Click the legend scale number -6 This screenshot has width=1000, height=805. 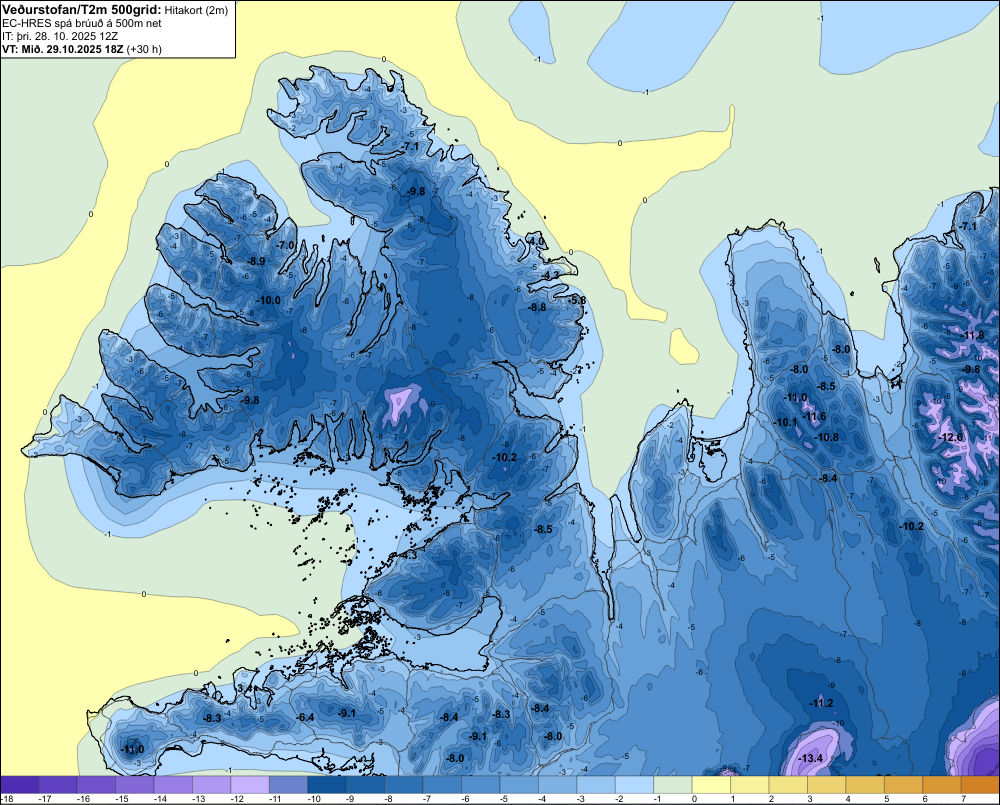tap(466, 799)
